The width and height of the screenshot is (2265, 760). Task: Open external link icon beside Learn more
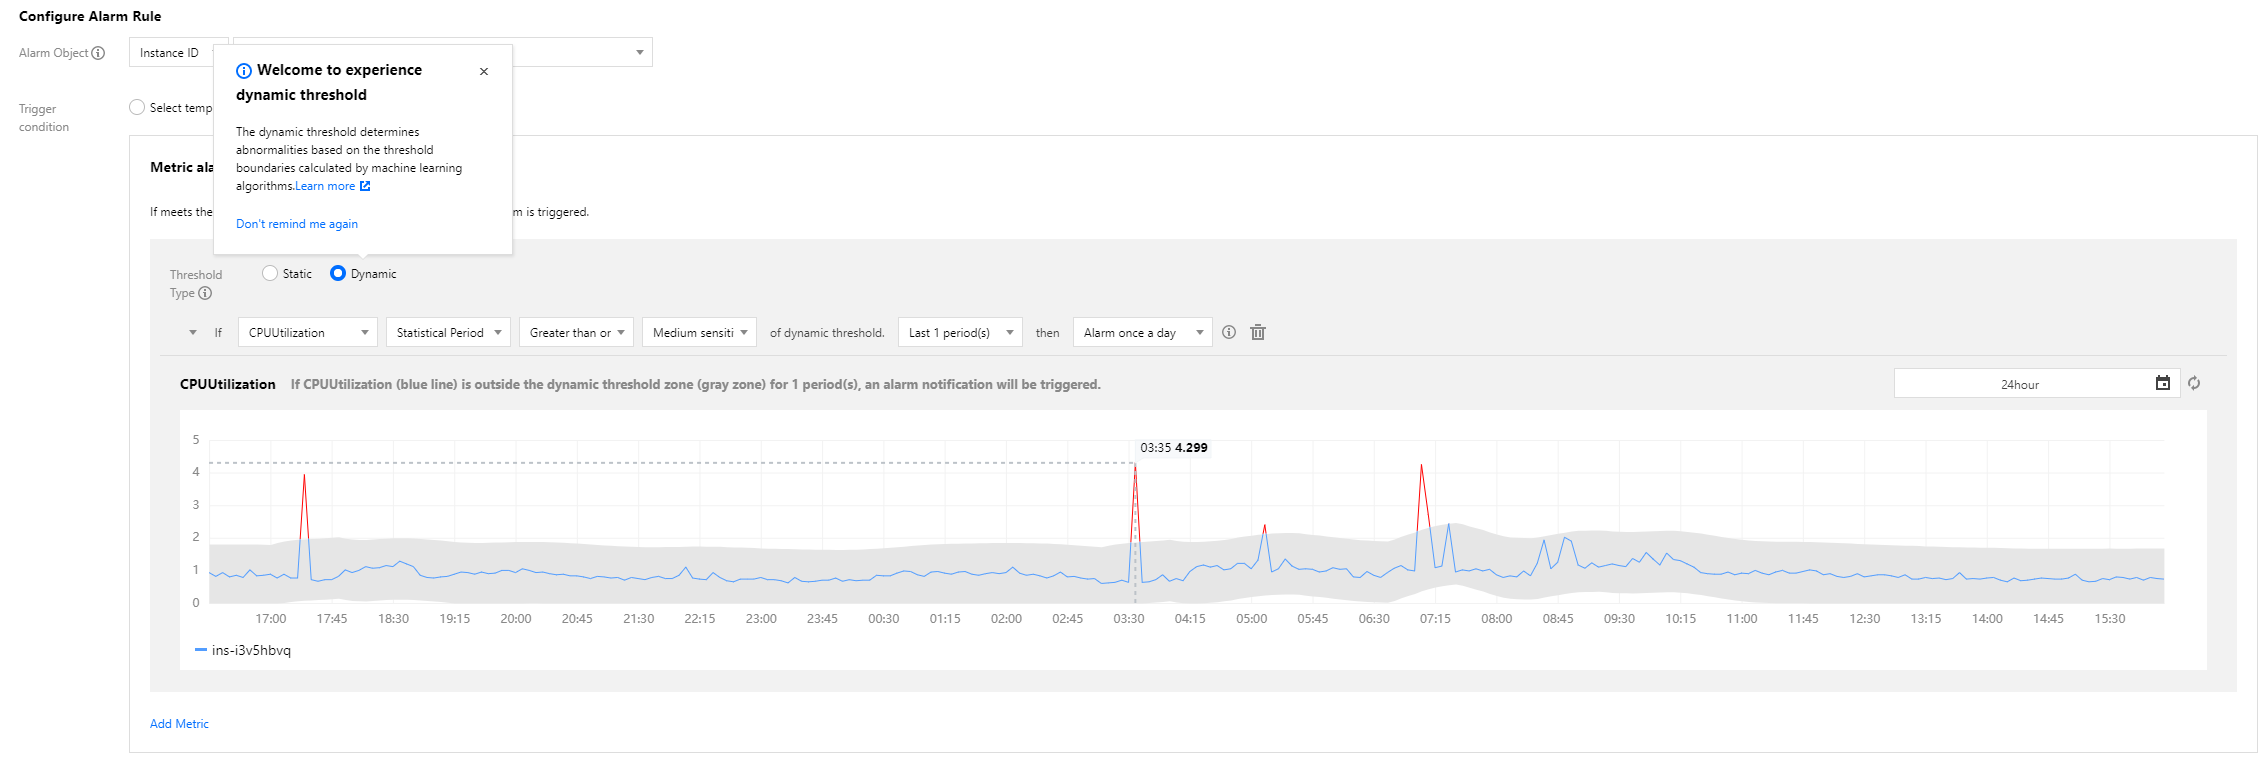365,186
